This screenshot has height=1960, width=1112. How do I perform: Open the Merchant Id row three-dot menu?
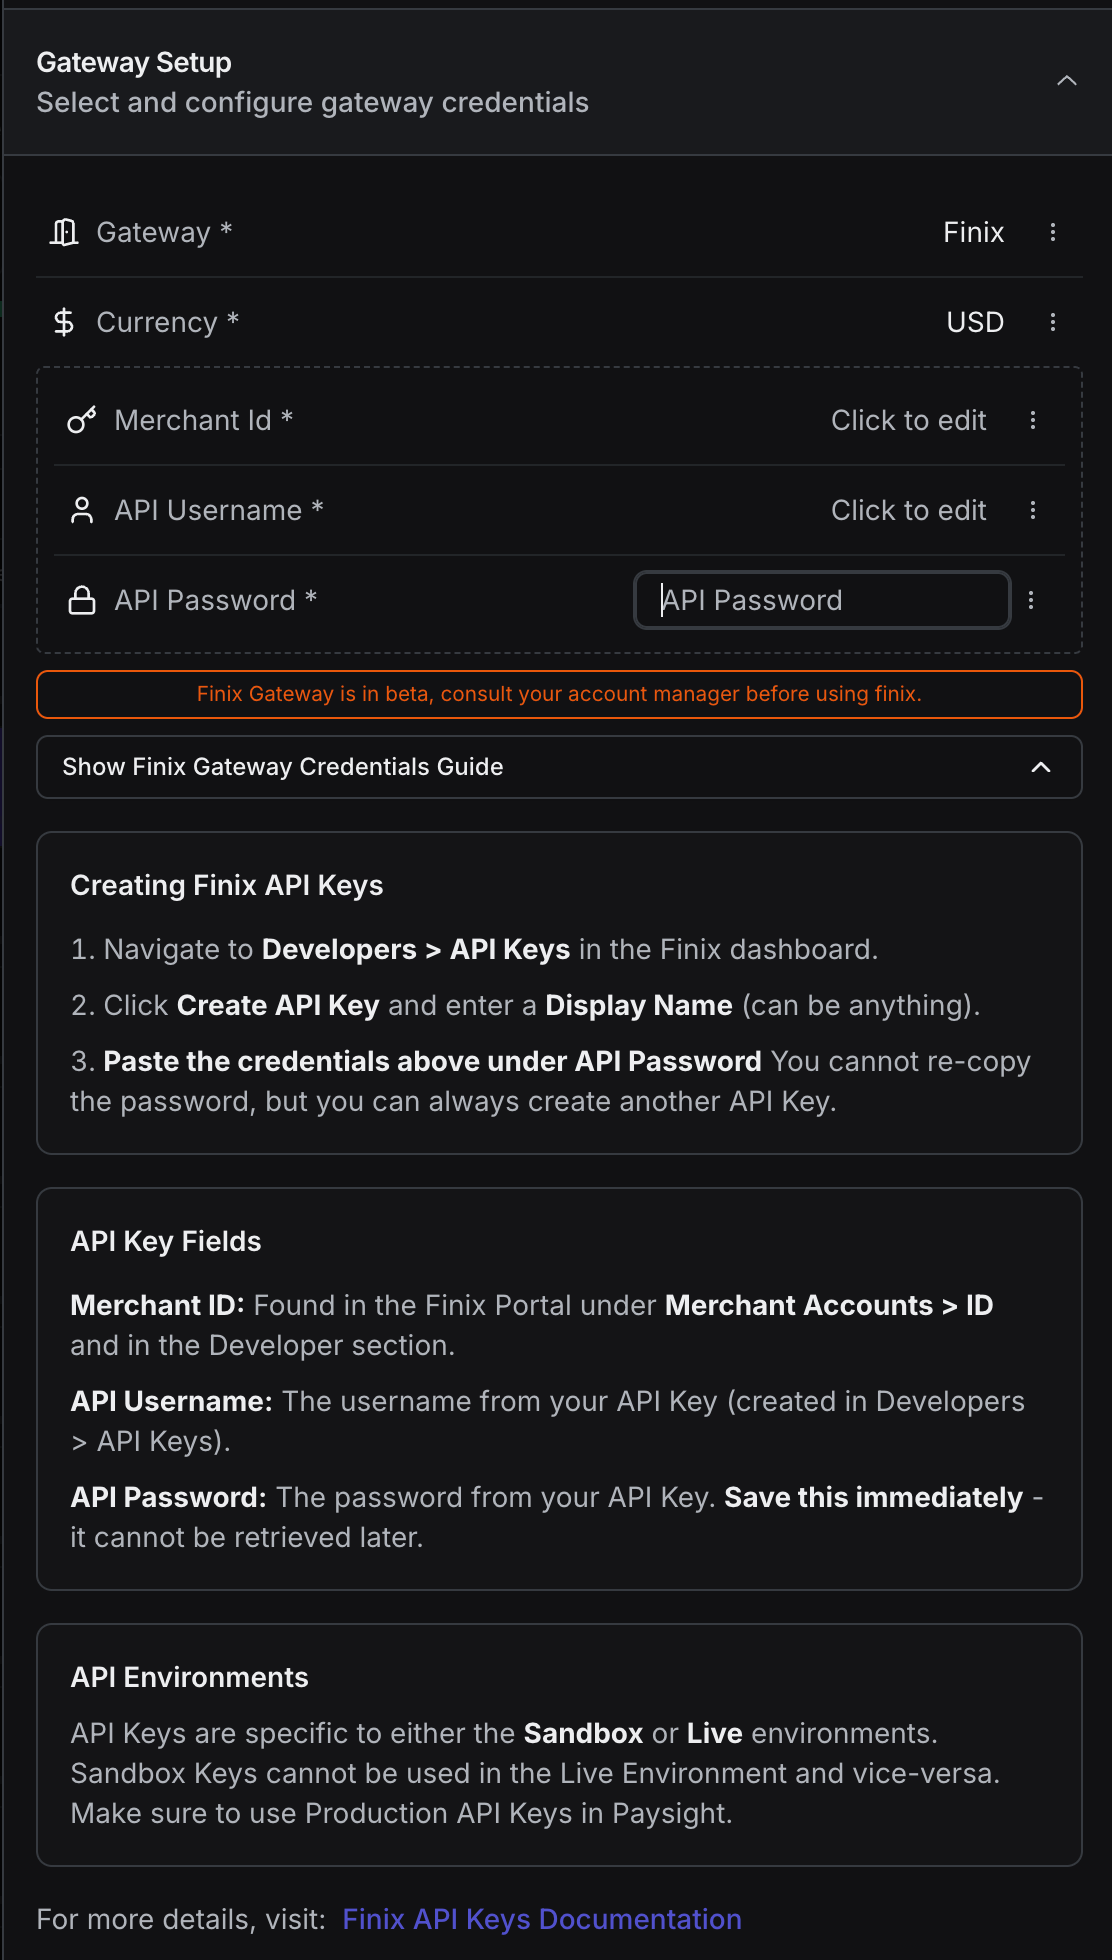pos(1033,420)
